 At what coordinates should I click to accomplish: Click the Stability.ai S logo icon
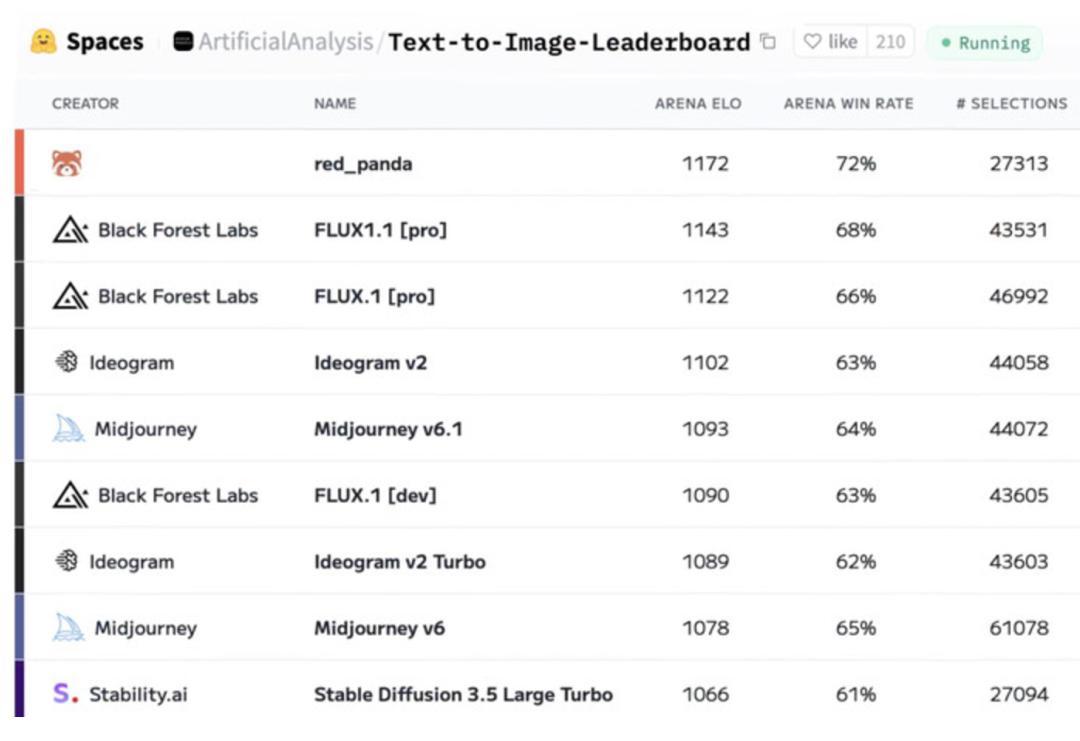tap(65, 693)
